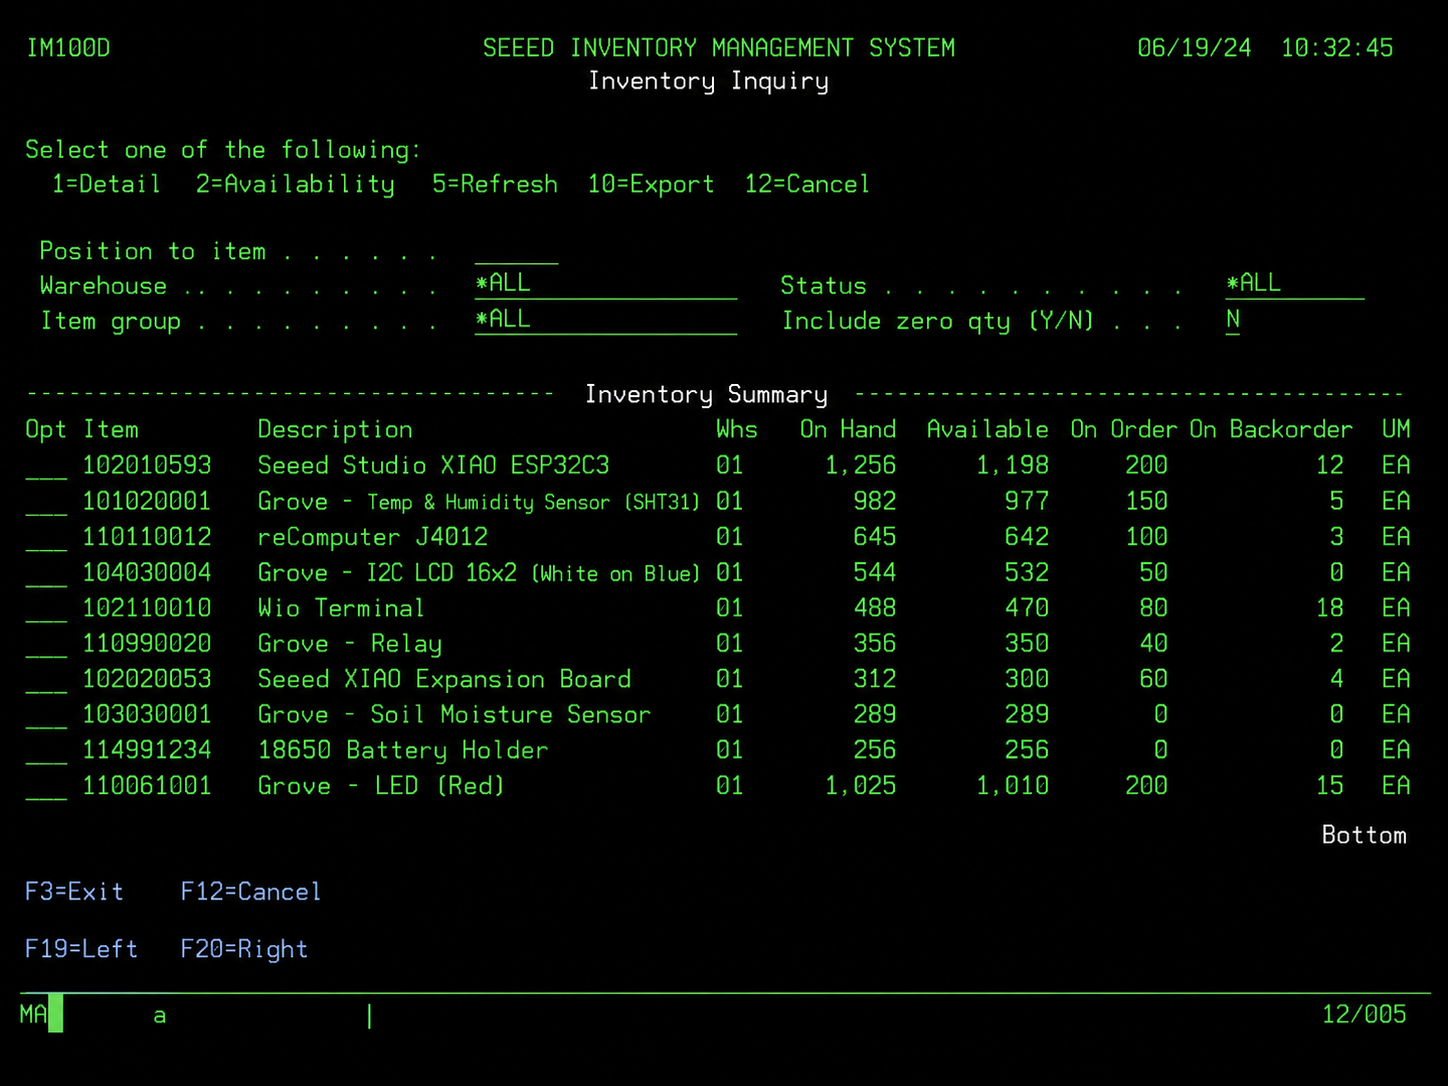Click Available value 1,010

pos(1013,786)
